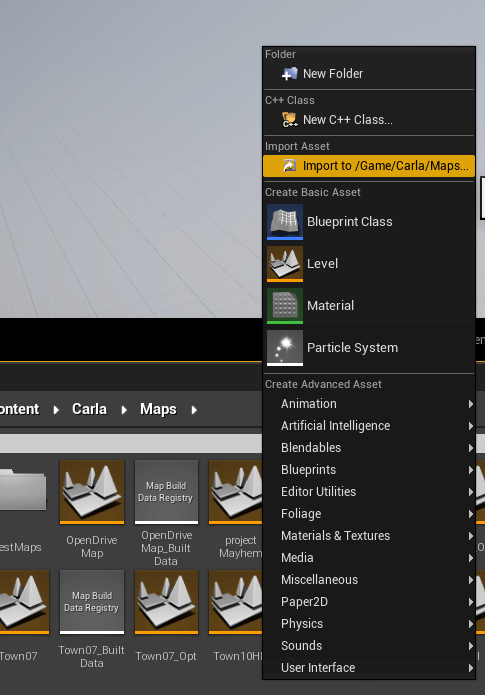Select the Town07 level asset
The height and width of the screenshot is (695, 485).
(23, 602)
